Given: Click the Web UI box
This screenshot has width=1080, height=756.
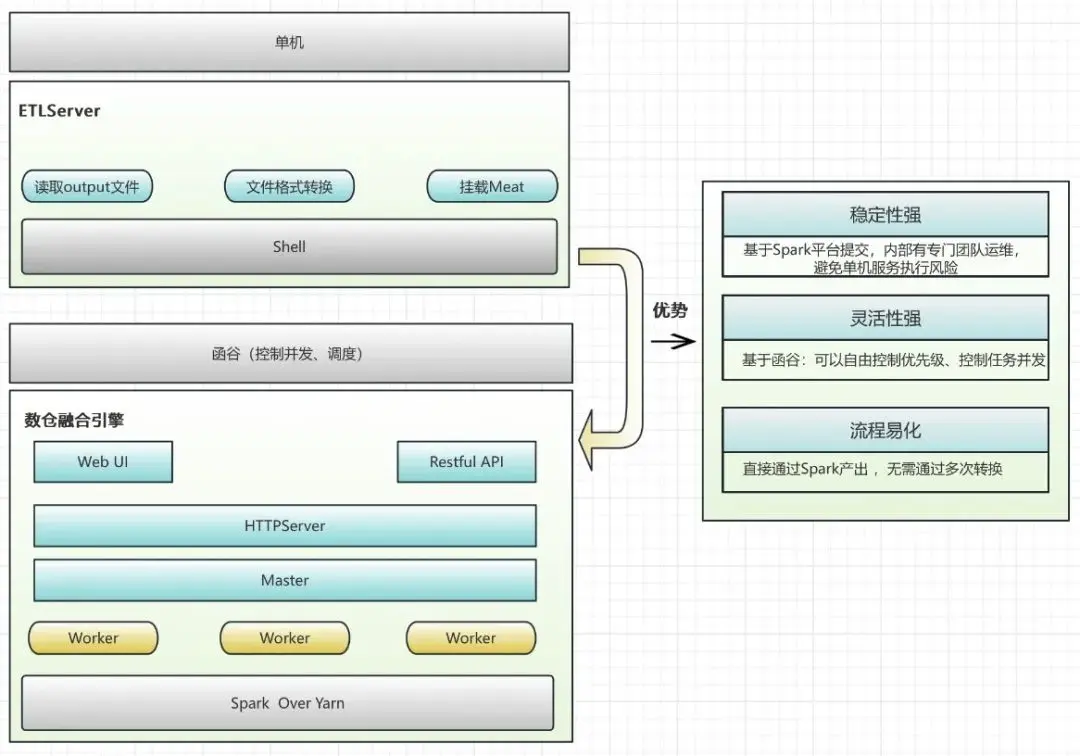Looking at the screenshot, I should 103,462.
